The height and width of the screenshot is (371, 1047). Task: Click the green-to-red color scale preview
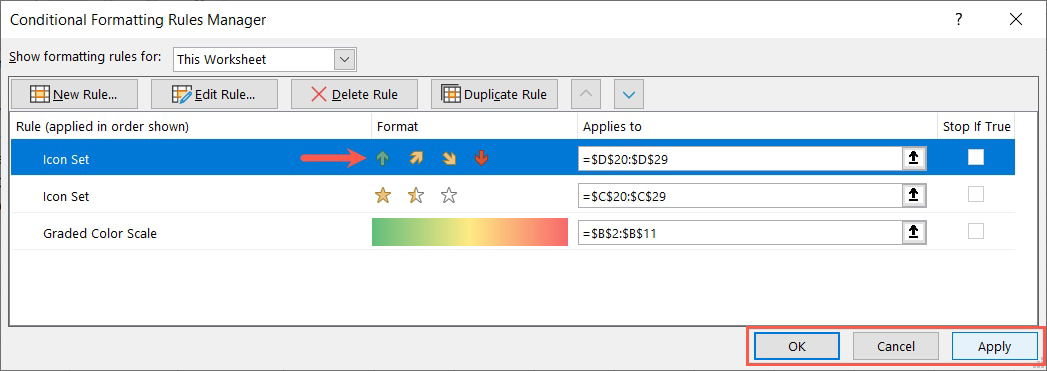pyautogui.click(x=469, y=232)
